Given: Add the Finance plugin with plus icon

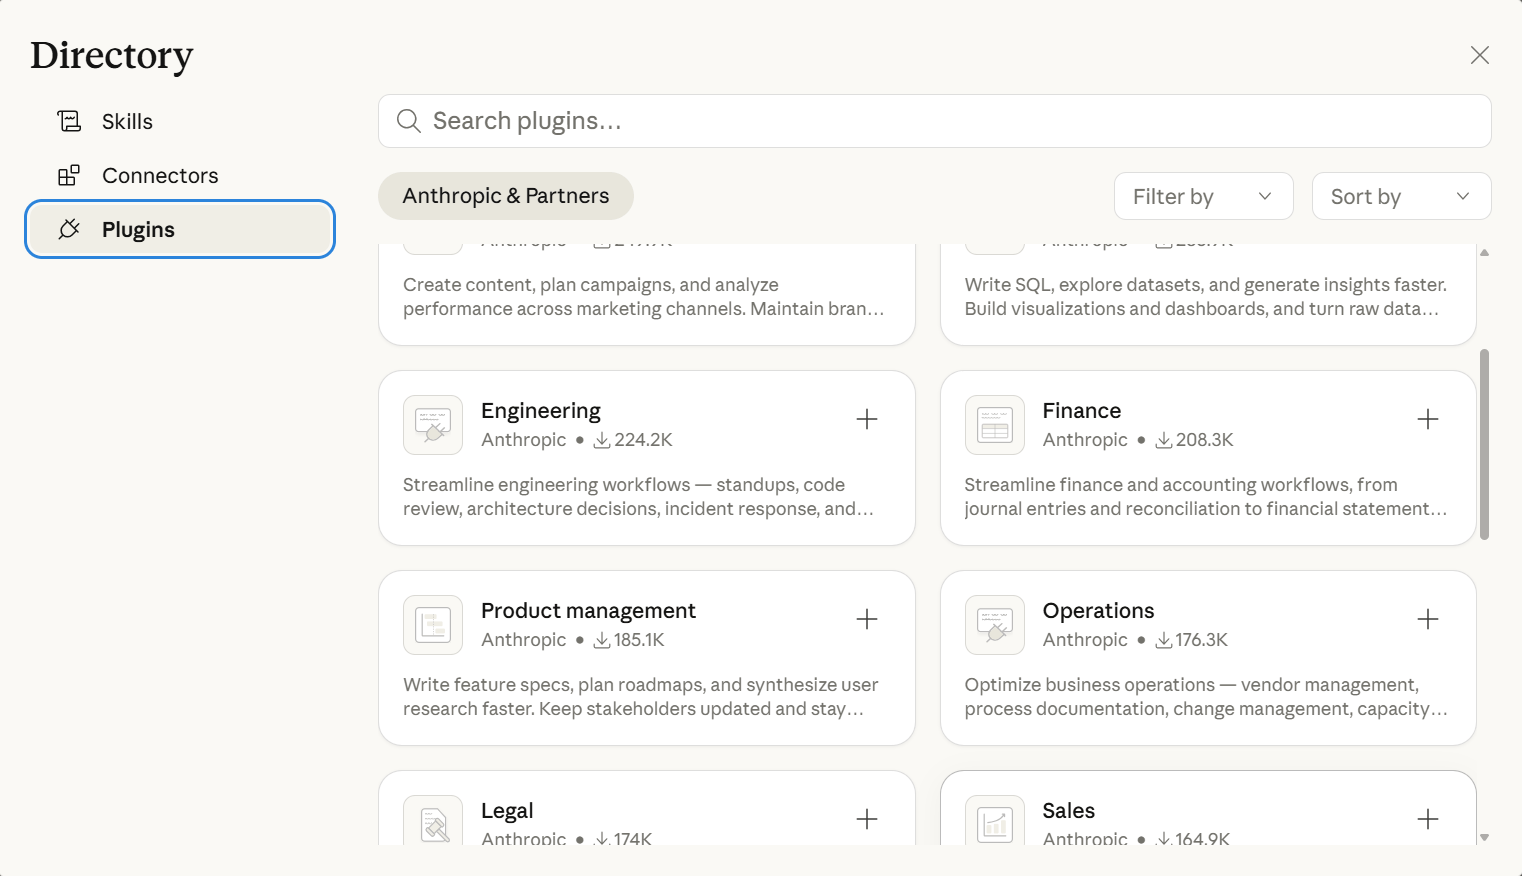Looking at the screenshot, I should [x=1428, y=419].
